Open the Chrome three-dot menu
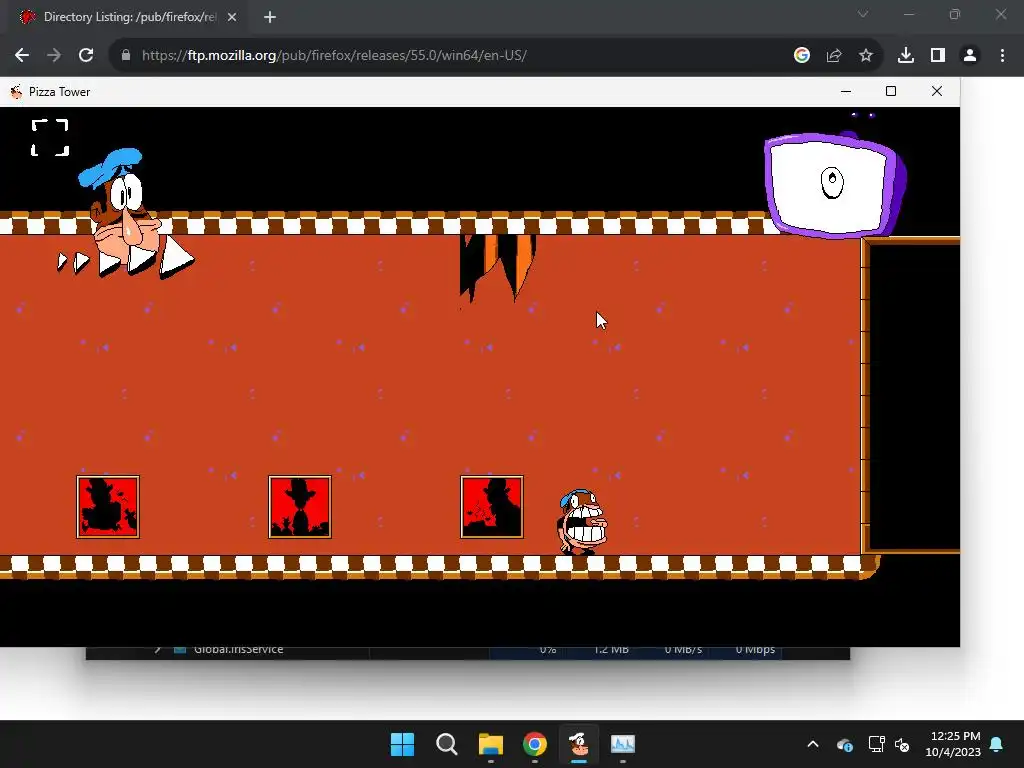This screenshot has height=768, width=1024. pos(1002,56)
